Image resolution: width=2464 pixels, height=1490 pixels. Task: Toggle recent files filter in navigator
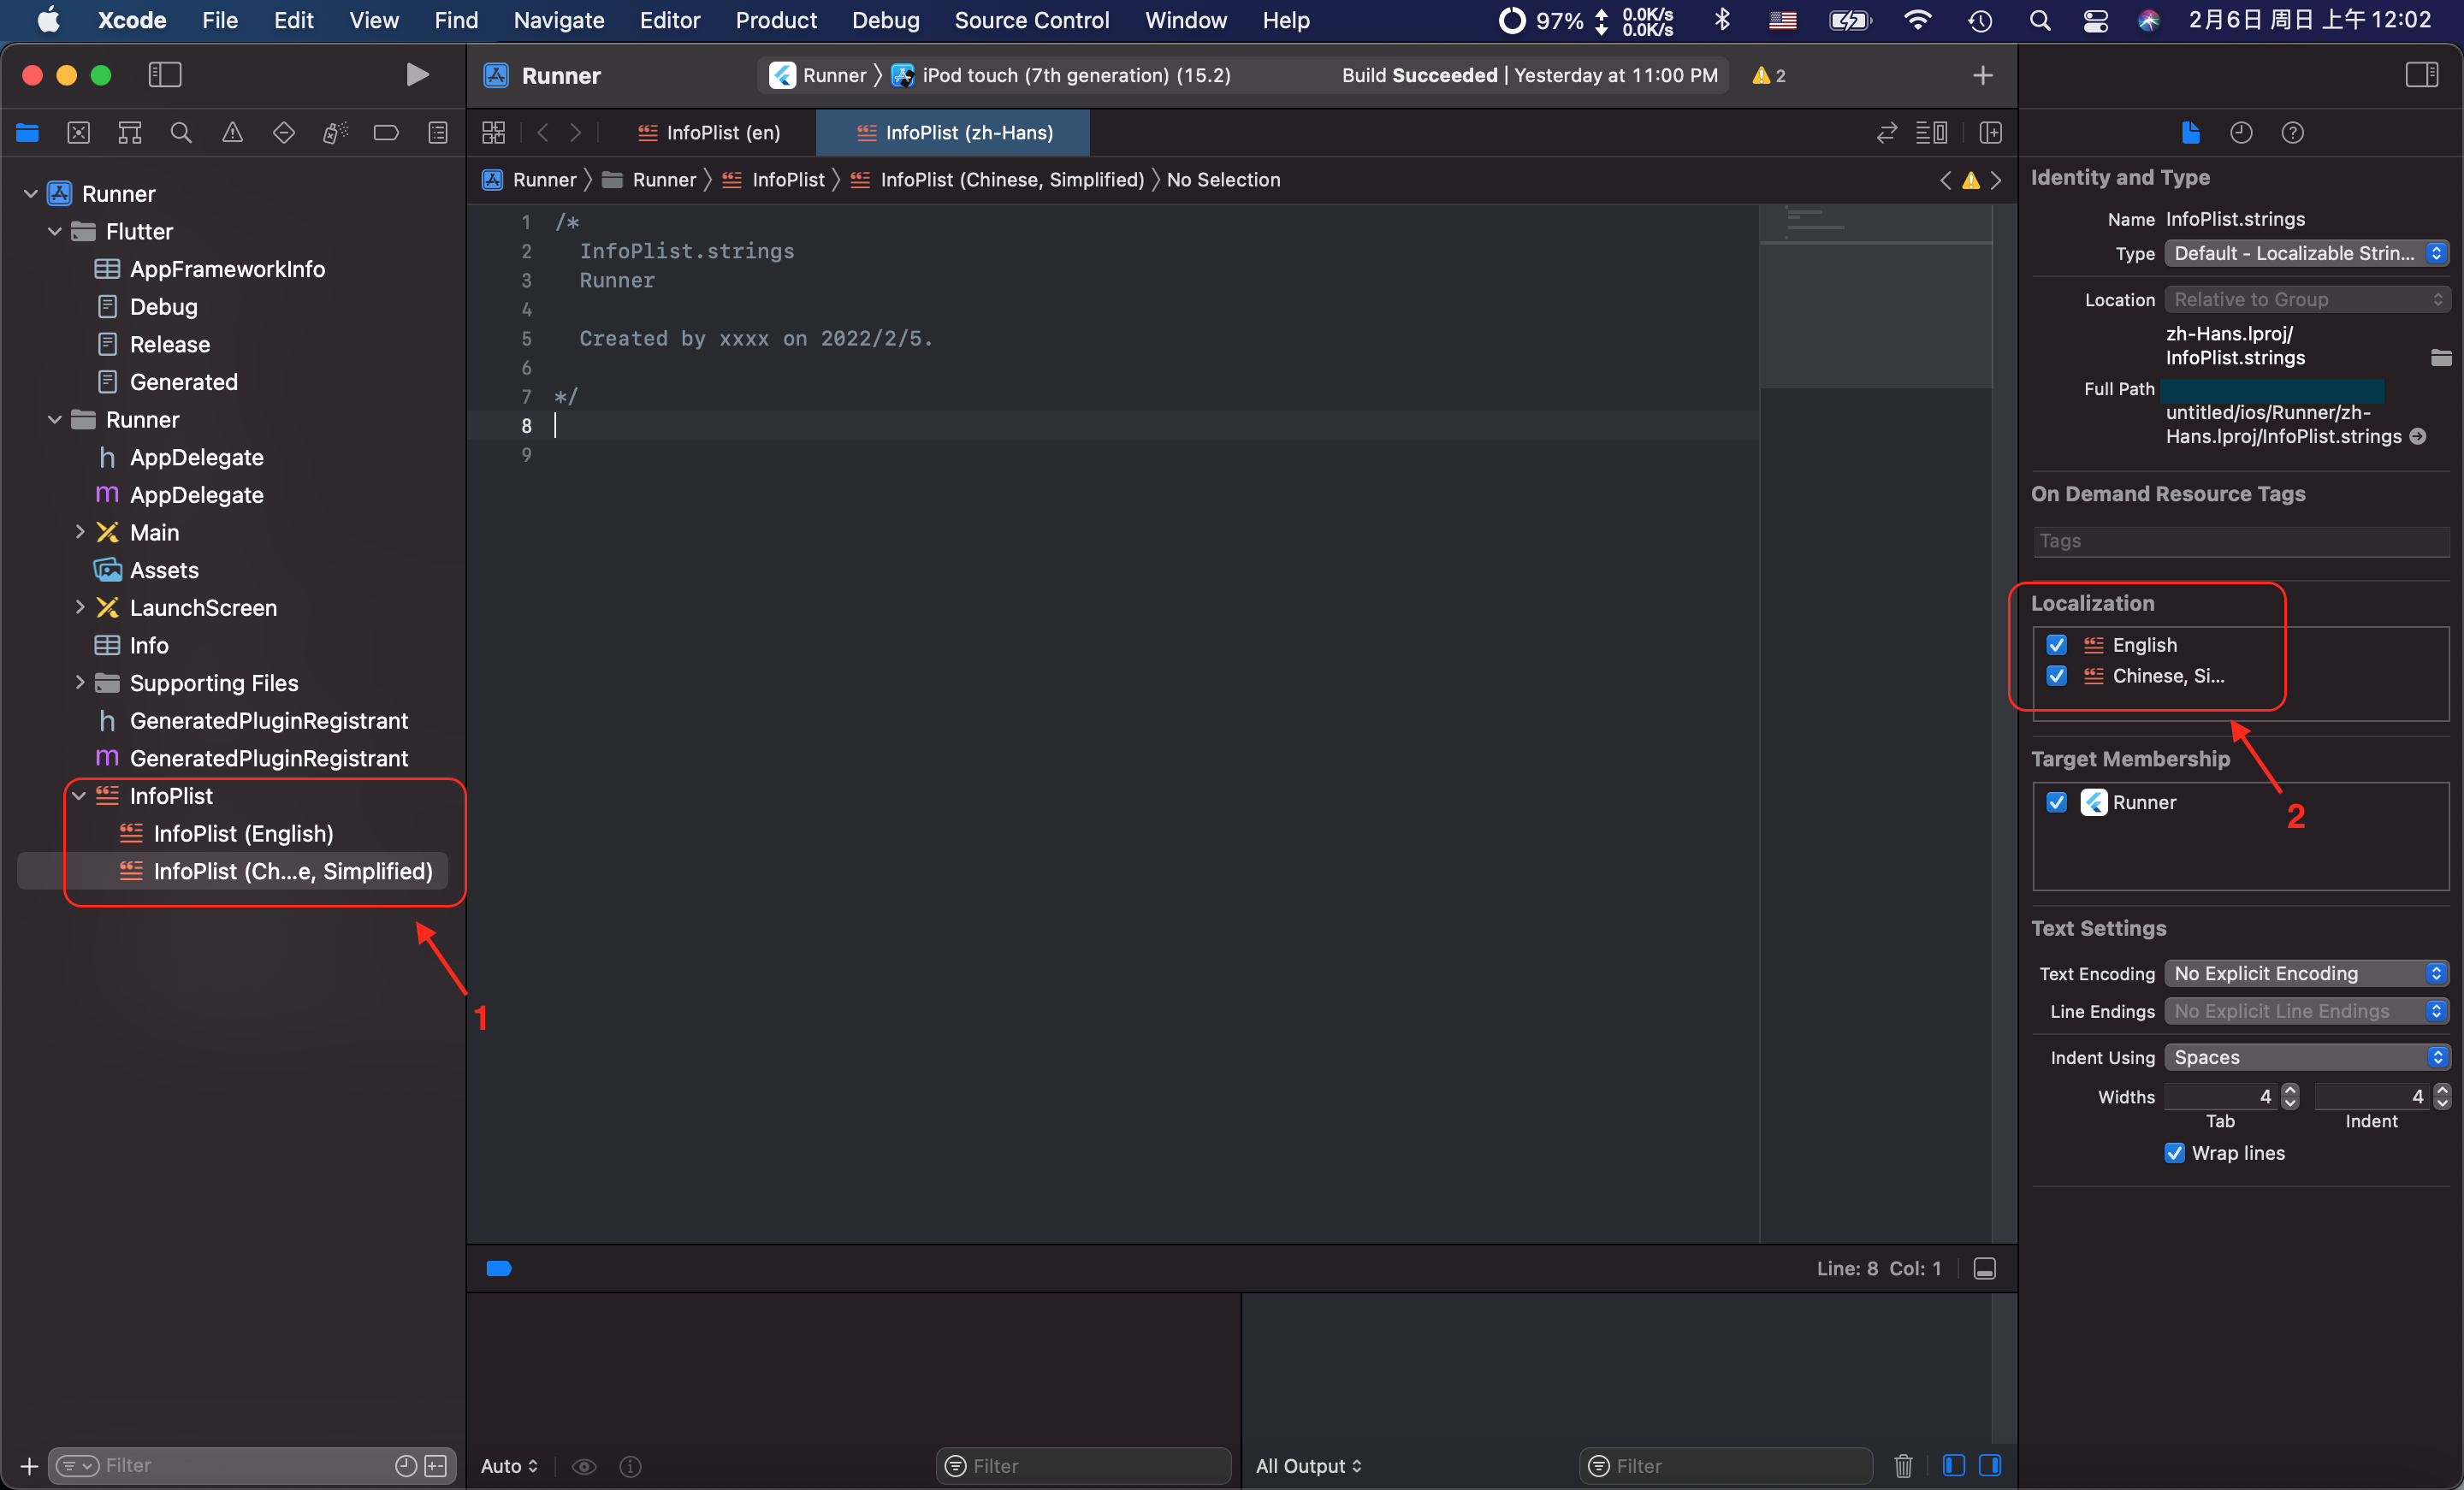point(406,1465)
